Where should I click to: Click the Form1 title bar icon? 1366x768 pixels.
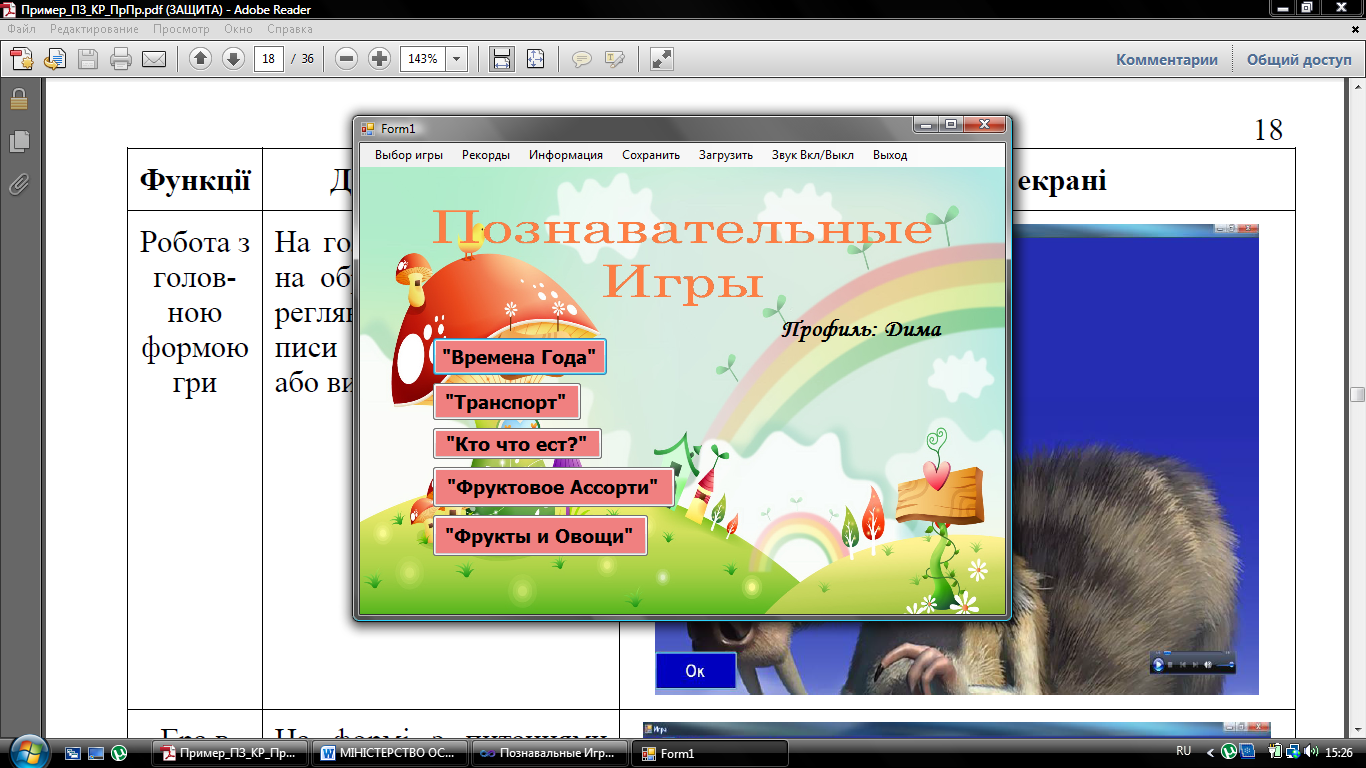pos(368,128)
